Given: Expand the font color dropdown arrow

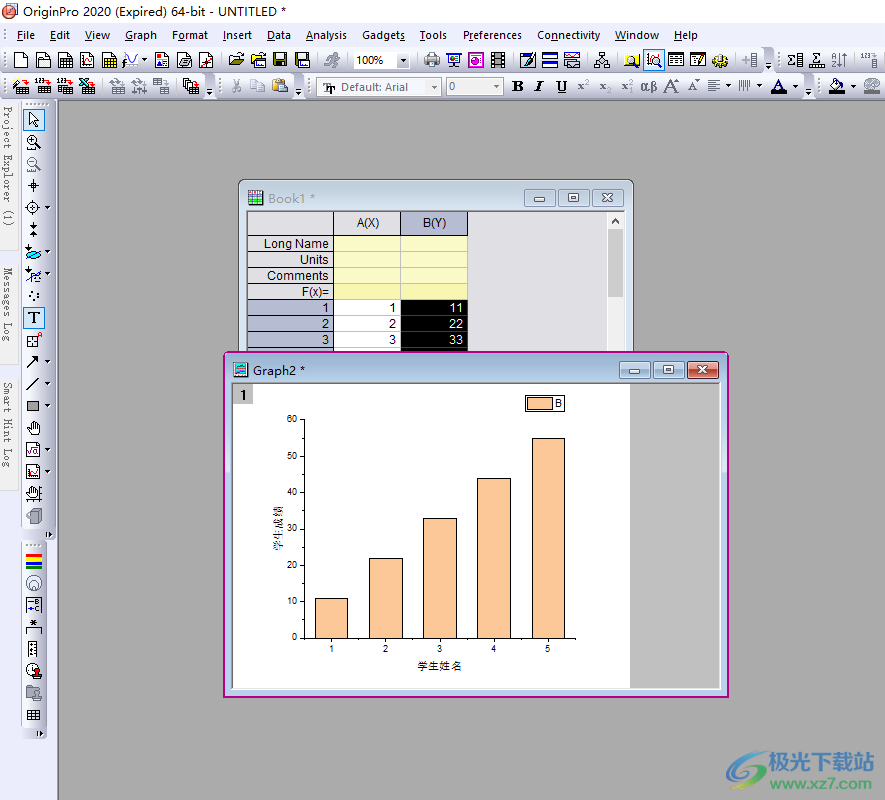Looking at the screenshot, I should (795, 86).
